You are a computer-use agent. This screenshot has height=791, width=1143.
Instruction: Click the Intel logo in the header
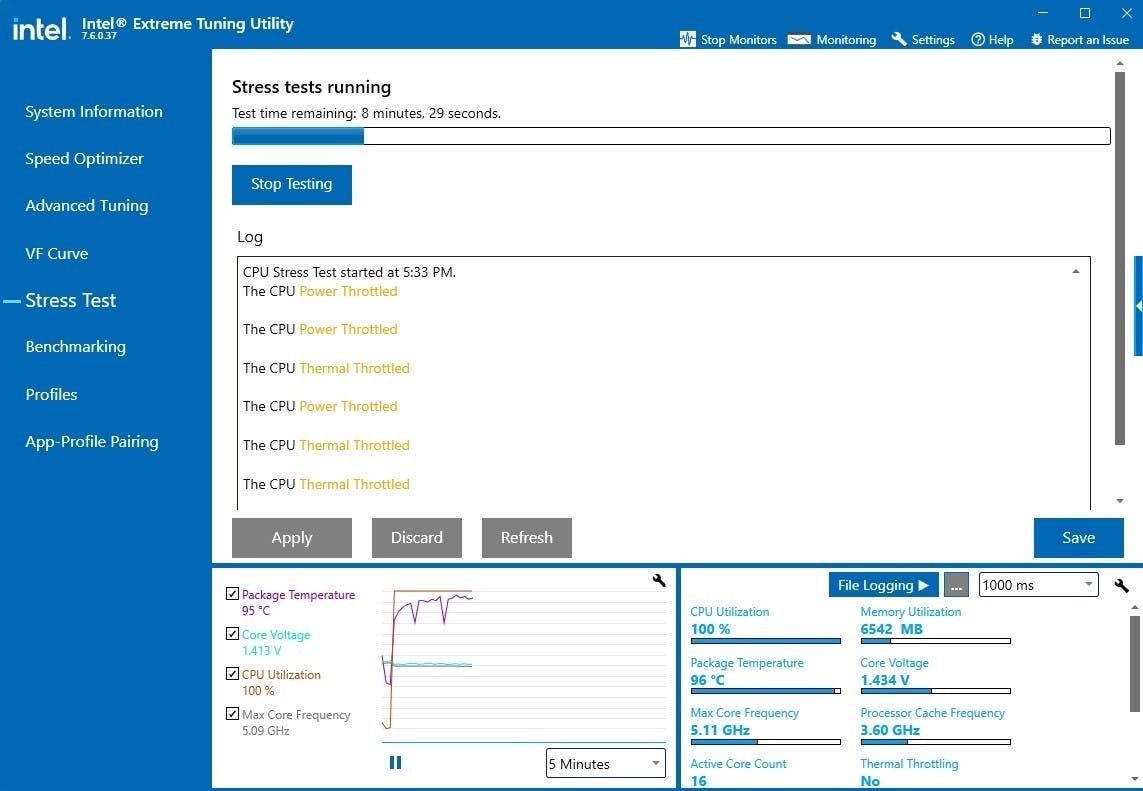(x=42, y=29)
